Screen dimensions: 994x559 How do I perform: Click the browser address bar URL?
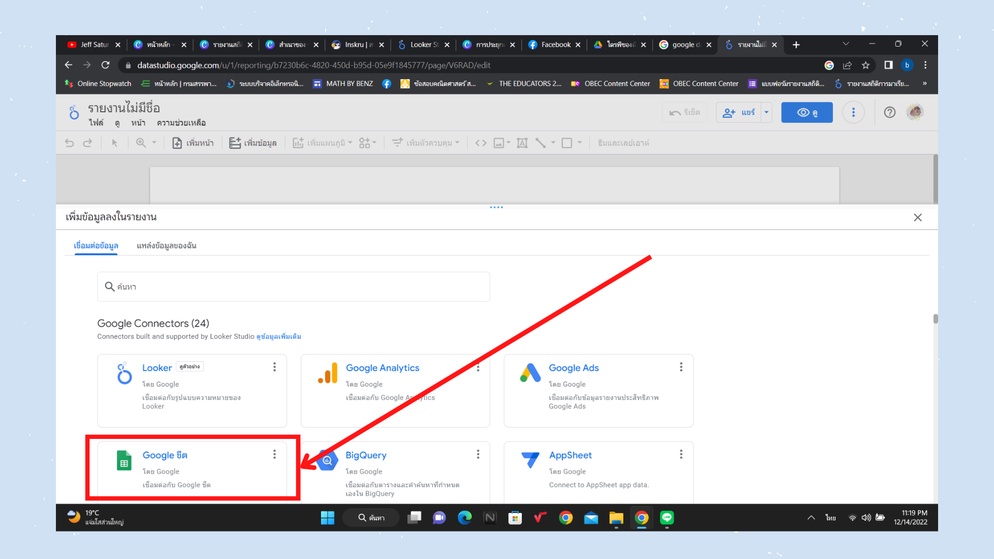[x=314, y=65]
